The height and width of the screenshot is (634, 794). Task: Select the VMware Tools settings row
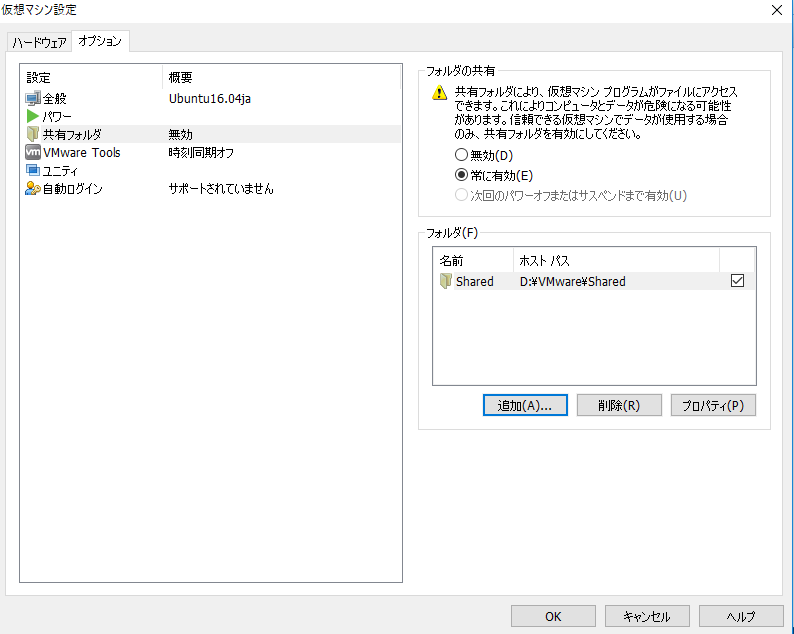(x=213, y=152)
